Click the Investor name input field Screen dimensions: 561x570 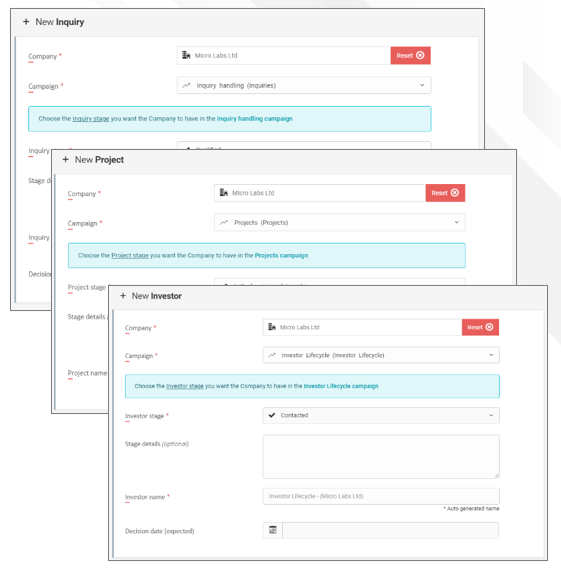(x=381, y=496)
